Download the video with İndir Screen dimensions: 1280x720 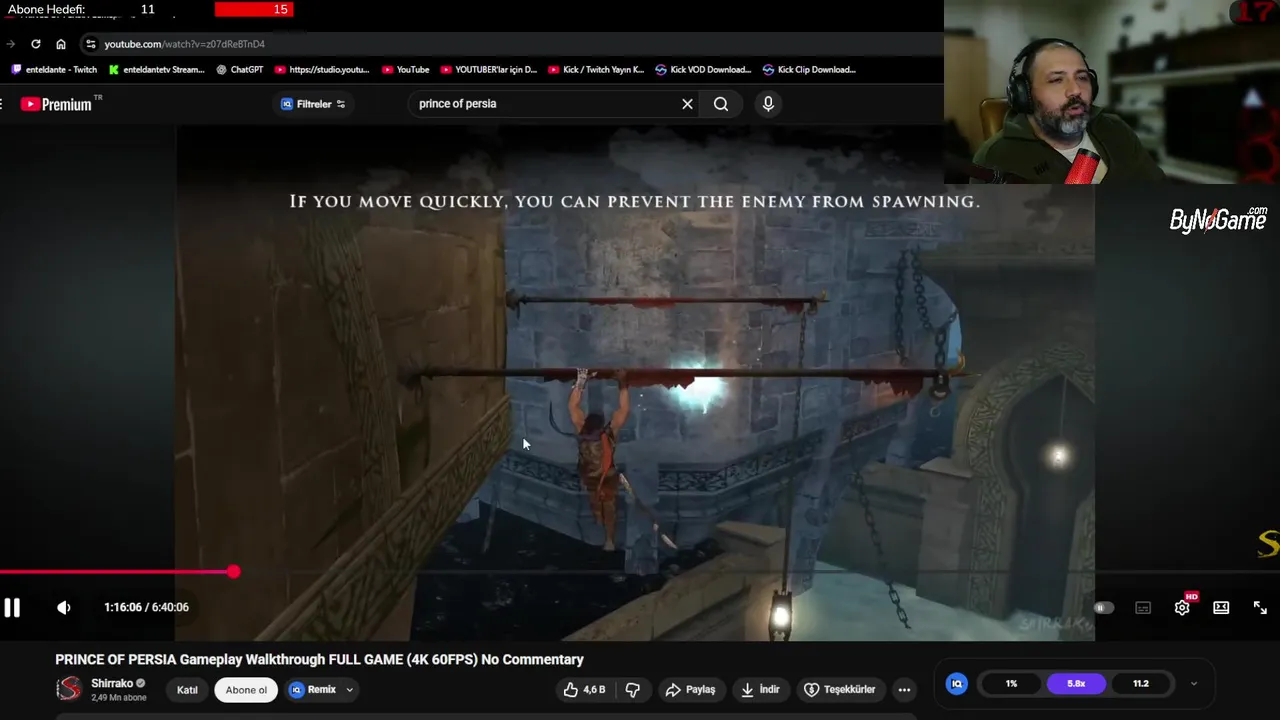(760, 690)
